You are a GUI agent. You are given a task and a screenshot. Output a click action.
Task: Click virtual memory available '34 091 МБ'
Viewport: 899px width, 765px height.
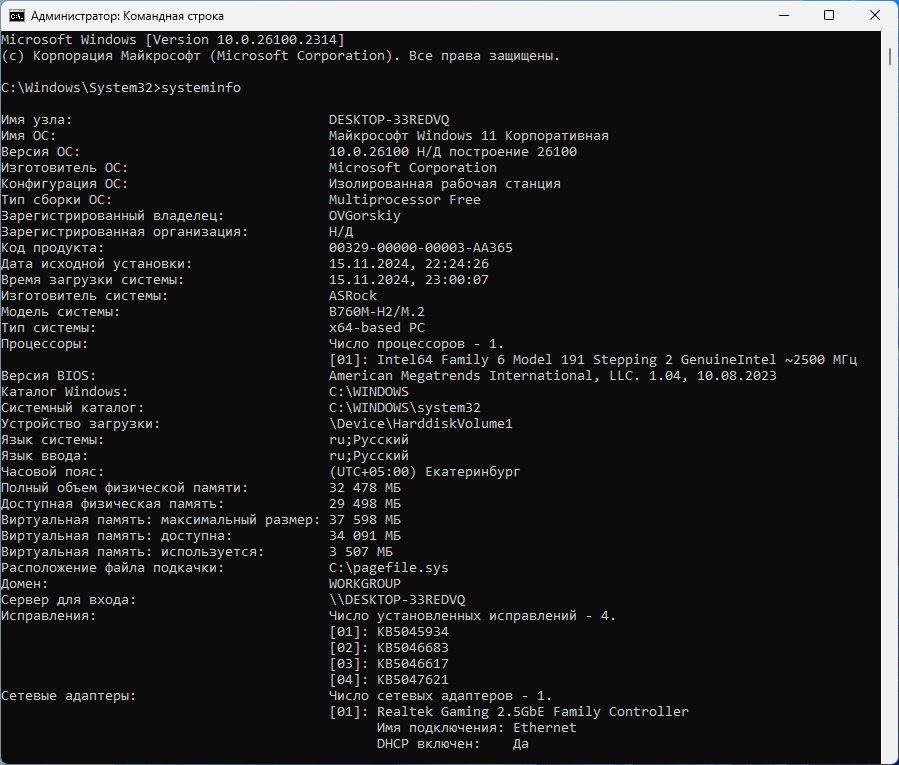tap(365, 536)
